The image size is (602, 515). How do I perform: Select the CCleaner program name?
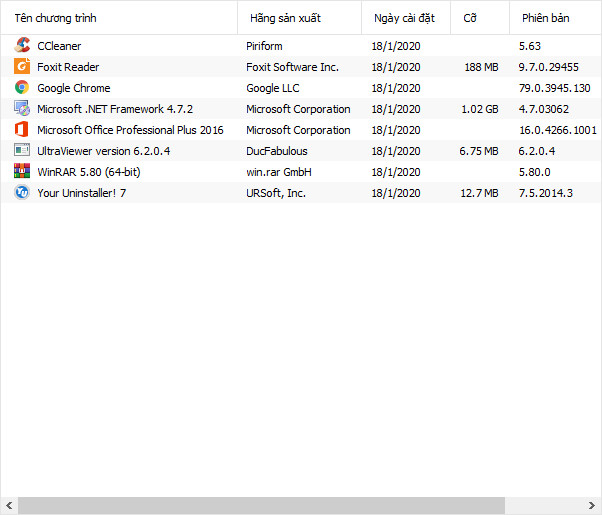(59, 46)
